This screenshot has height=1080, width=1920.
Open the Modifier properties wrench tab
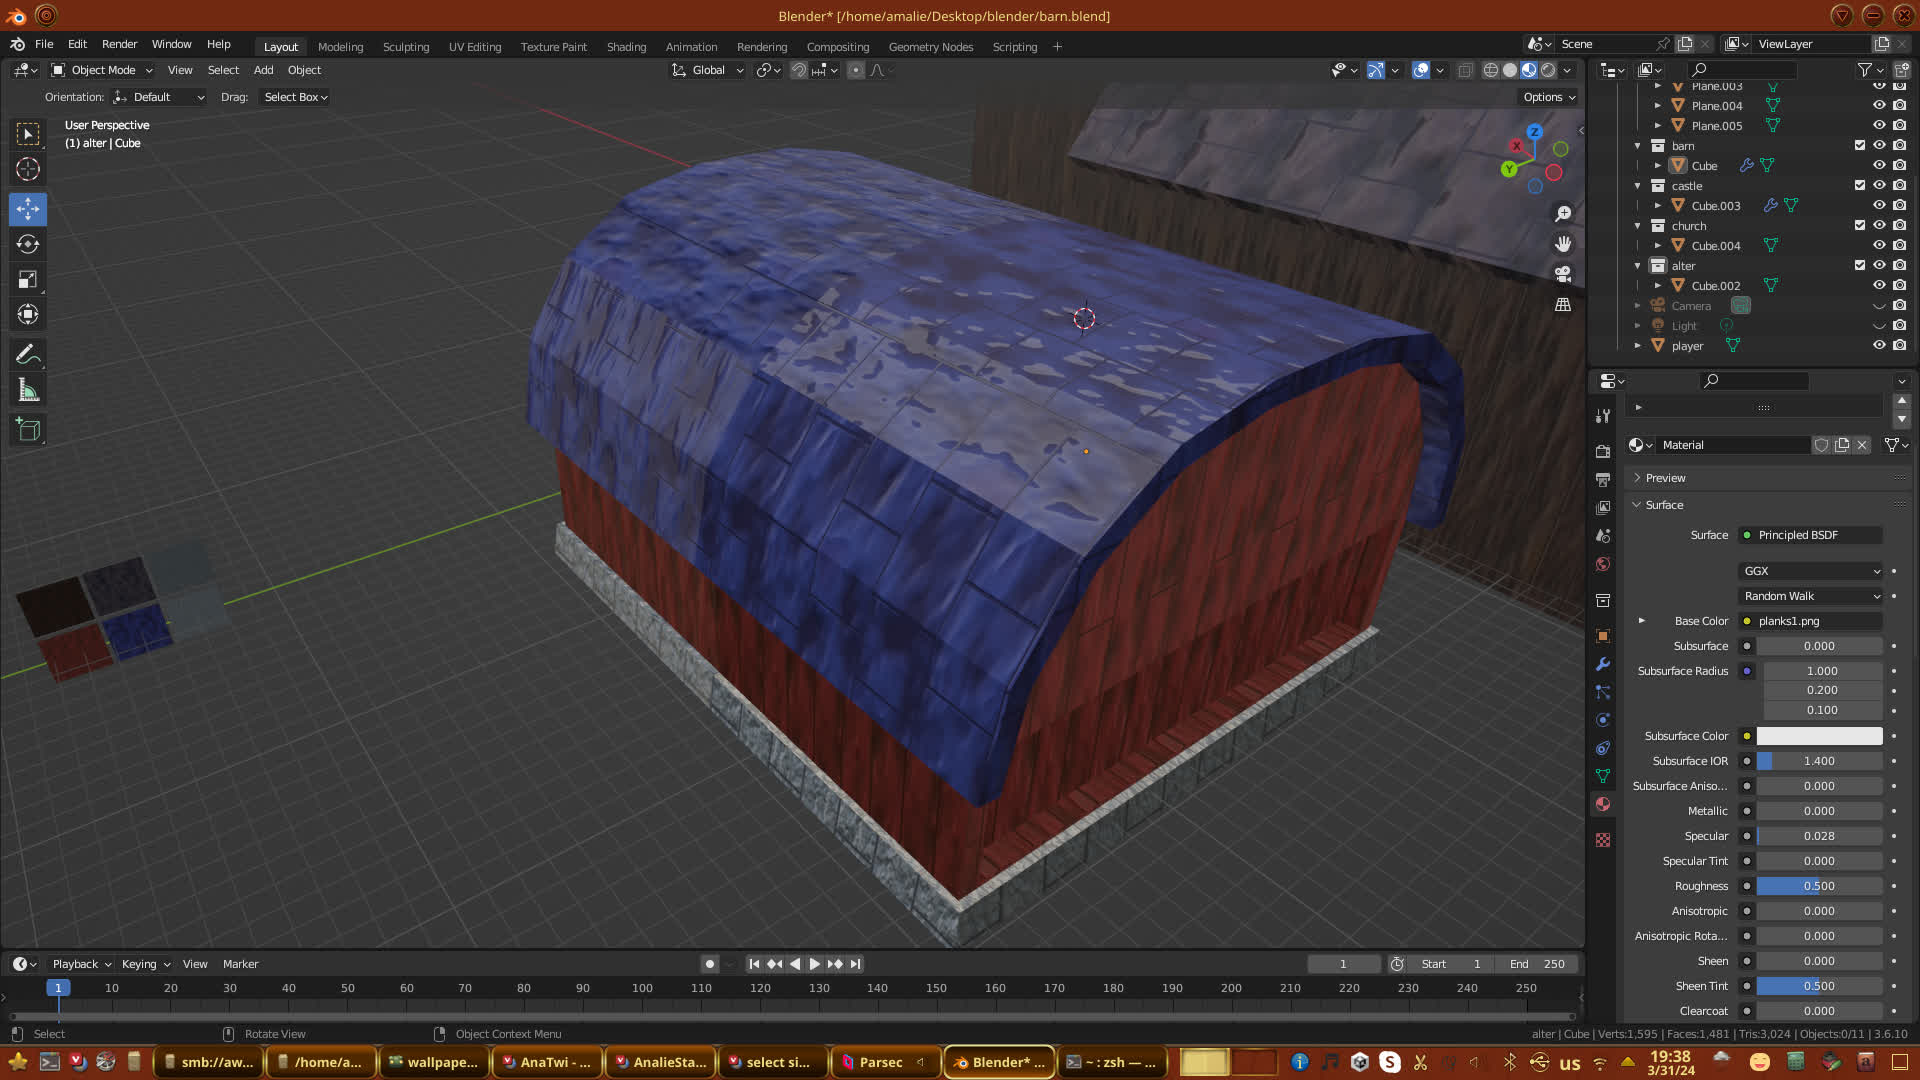point(1603,664)
